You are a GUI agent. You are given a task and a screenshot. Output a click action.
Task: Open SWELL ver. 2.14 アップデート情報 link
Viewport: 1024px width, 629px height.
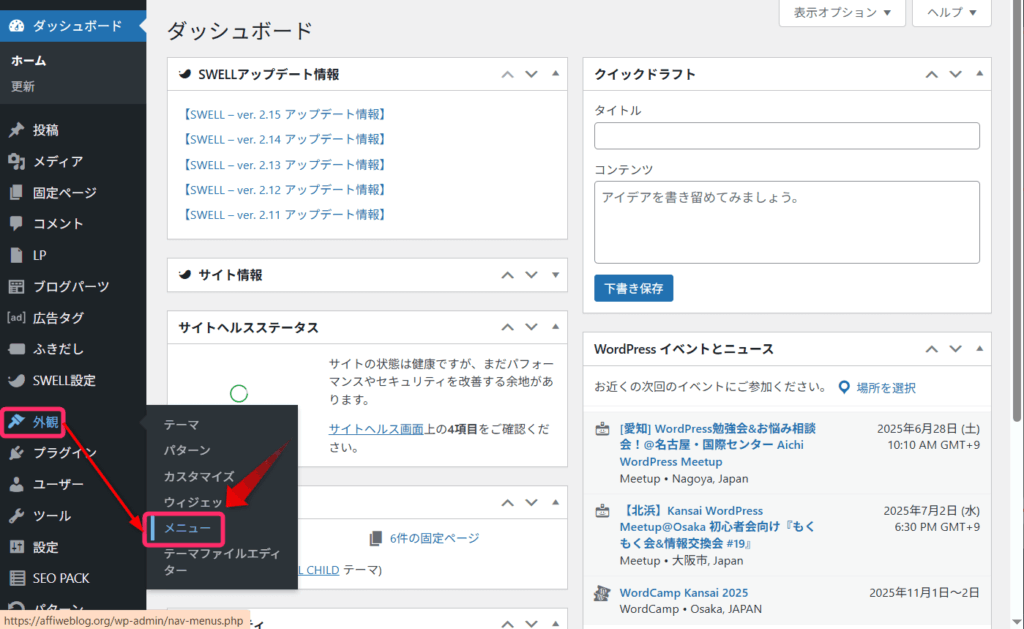tap(284, 139)
